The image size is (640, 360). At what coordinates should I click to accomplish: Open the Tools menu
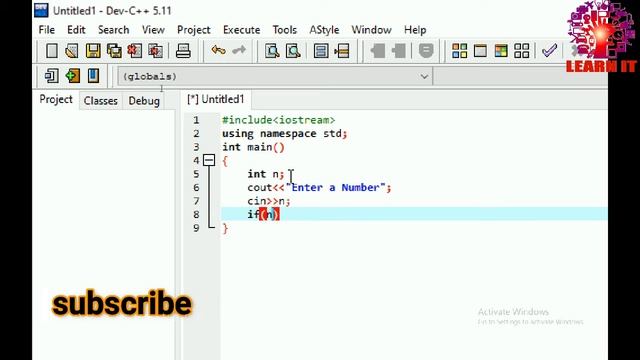point(284,30)
